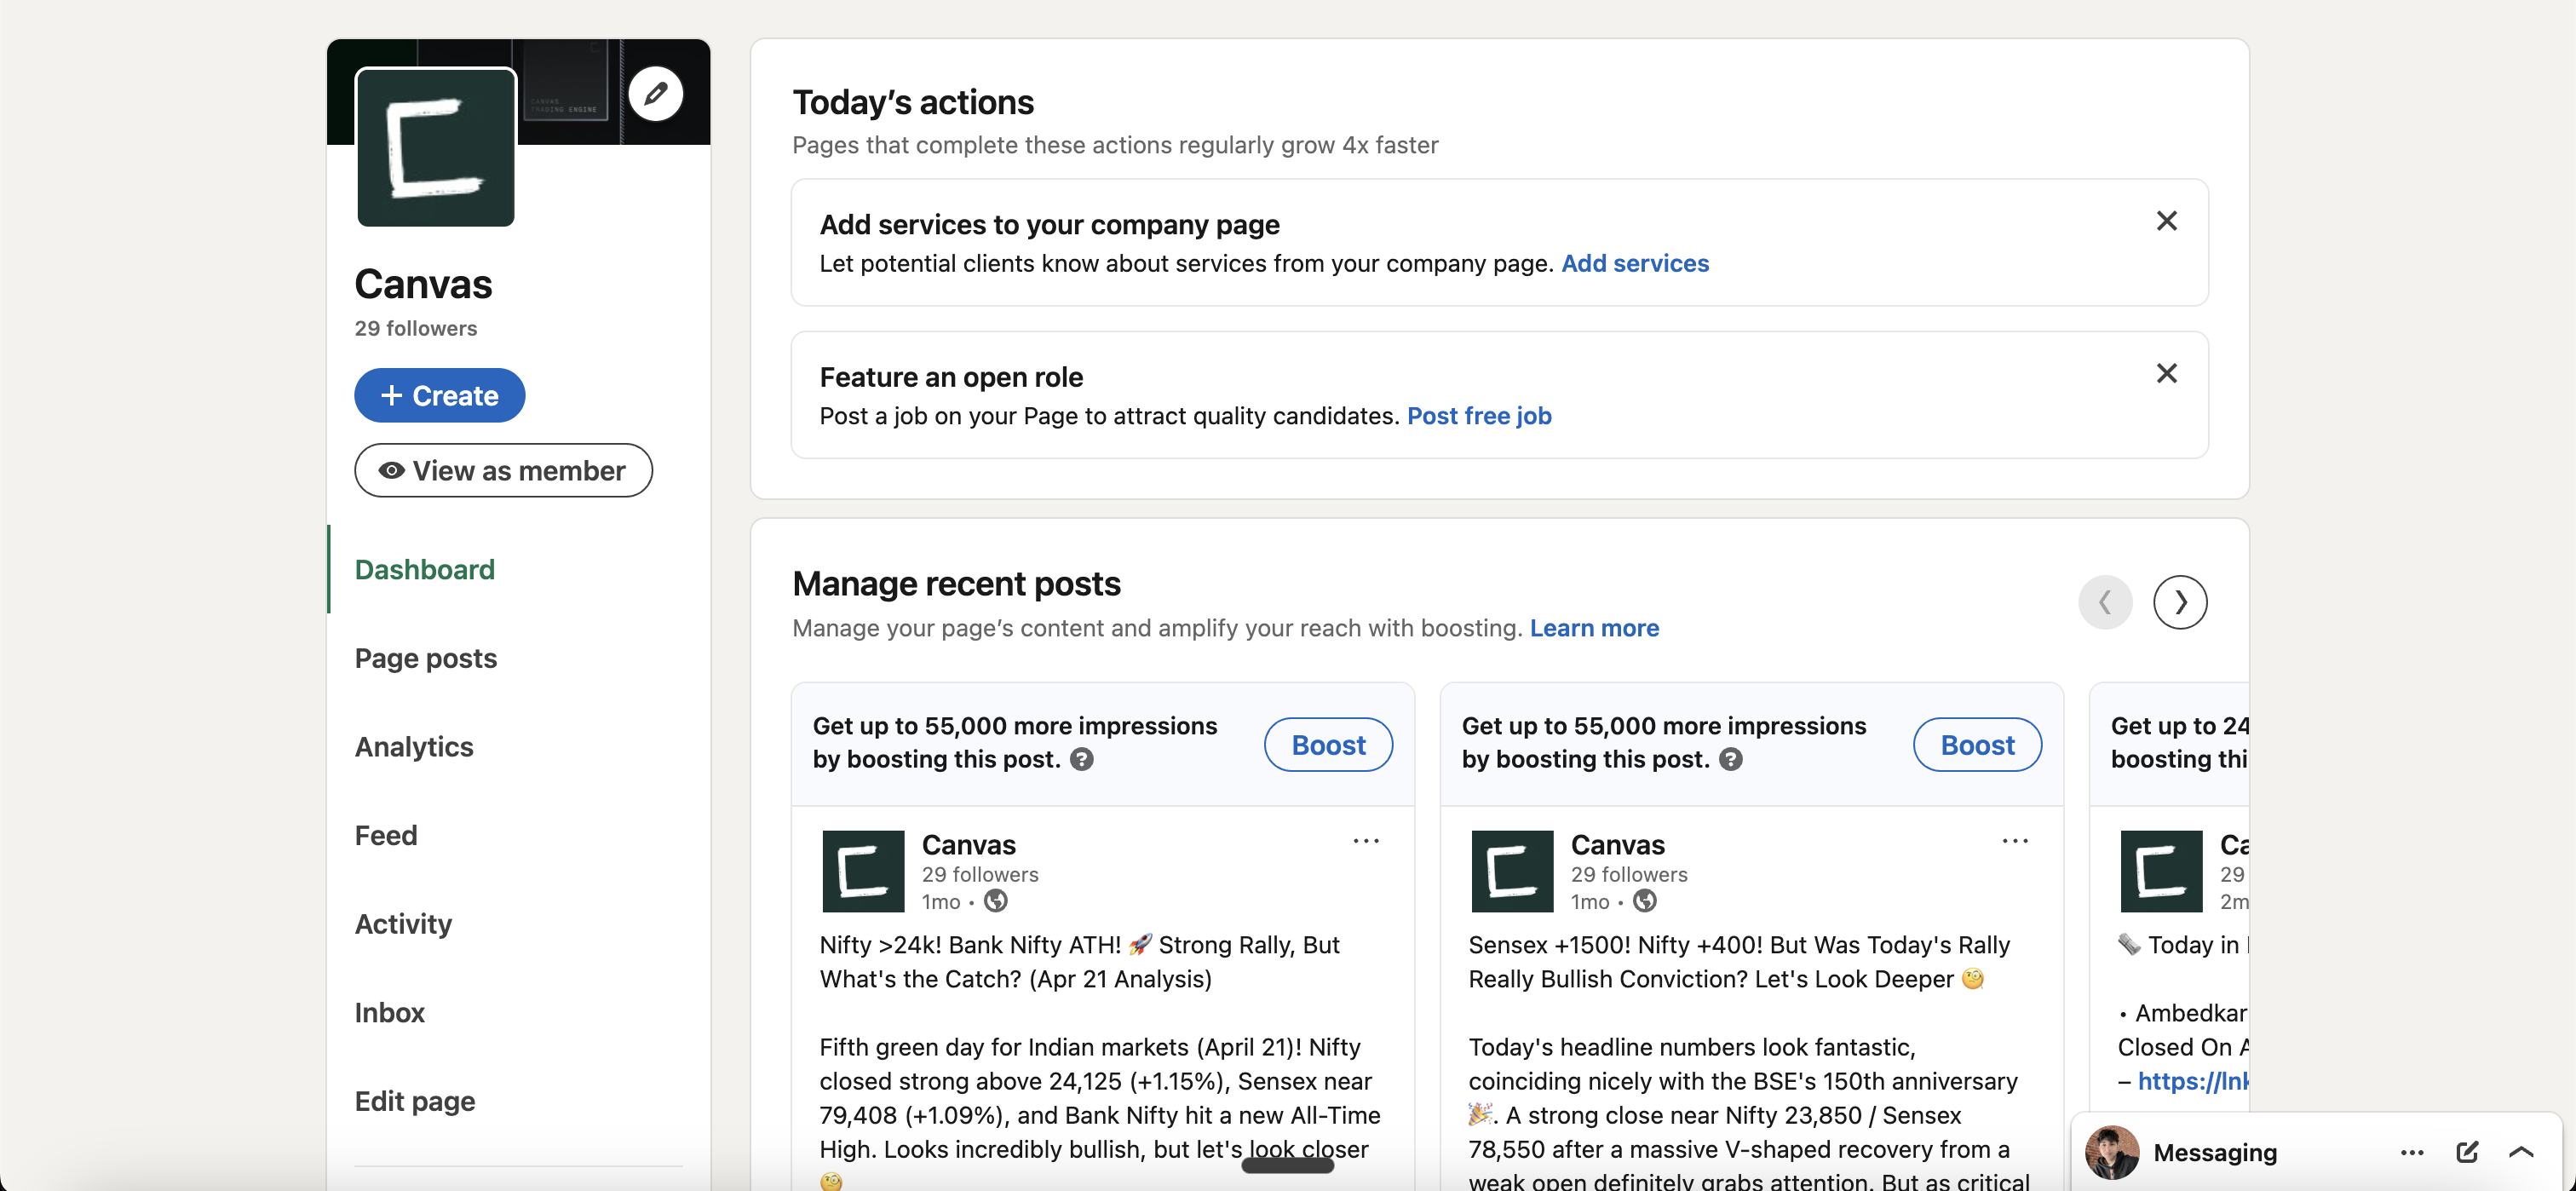Dismiss the Add services action card

click(x=2166, y=221)
